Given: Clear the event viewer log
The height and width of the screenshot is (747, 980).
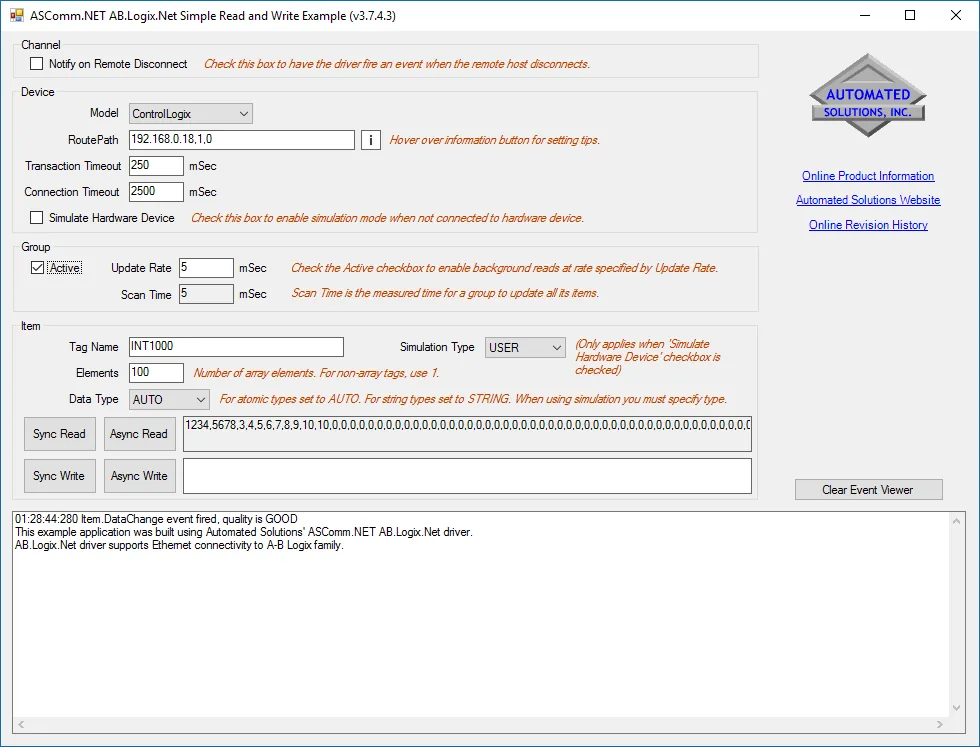Looking at the screenshot, I should click(x=868, y=489).
